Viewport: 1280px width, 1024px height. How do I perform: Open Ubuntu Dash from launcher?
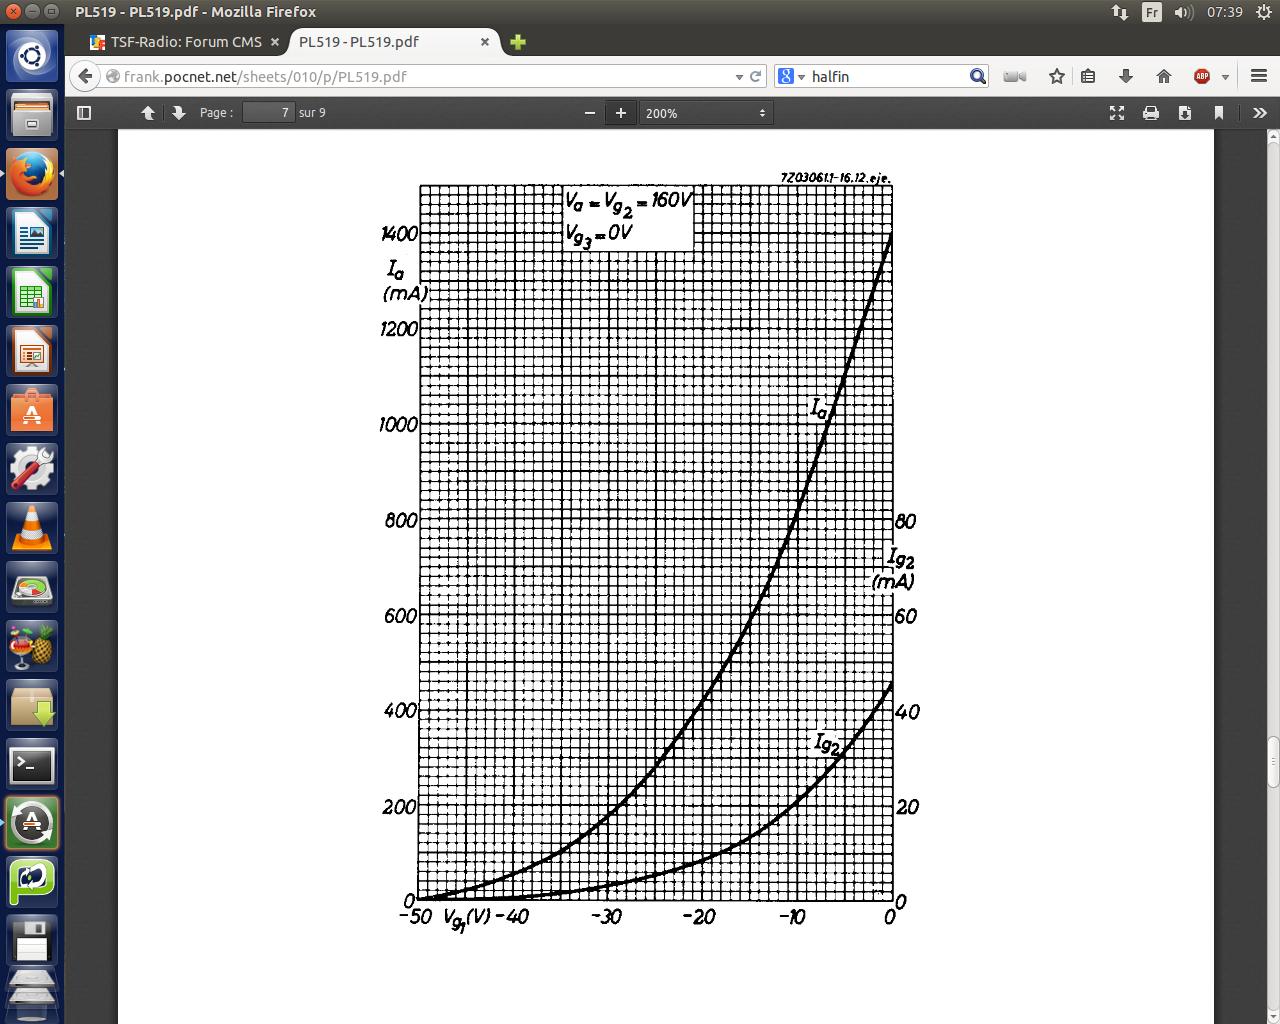pos(32,56)
